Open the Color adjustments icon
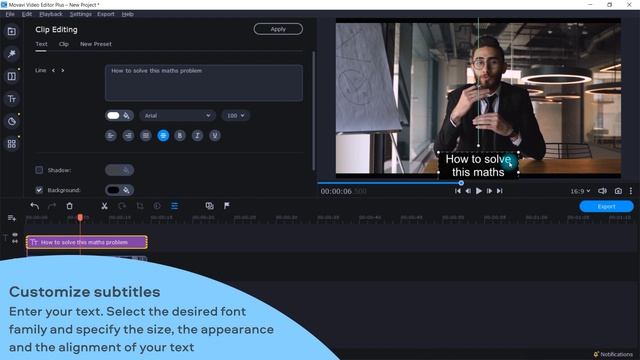 (157, 206)
